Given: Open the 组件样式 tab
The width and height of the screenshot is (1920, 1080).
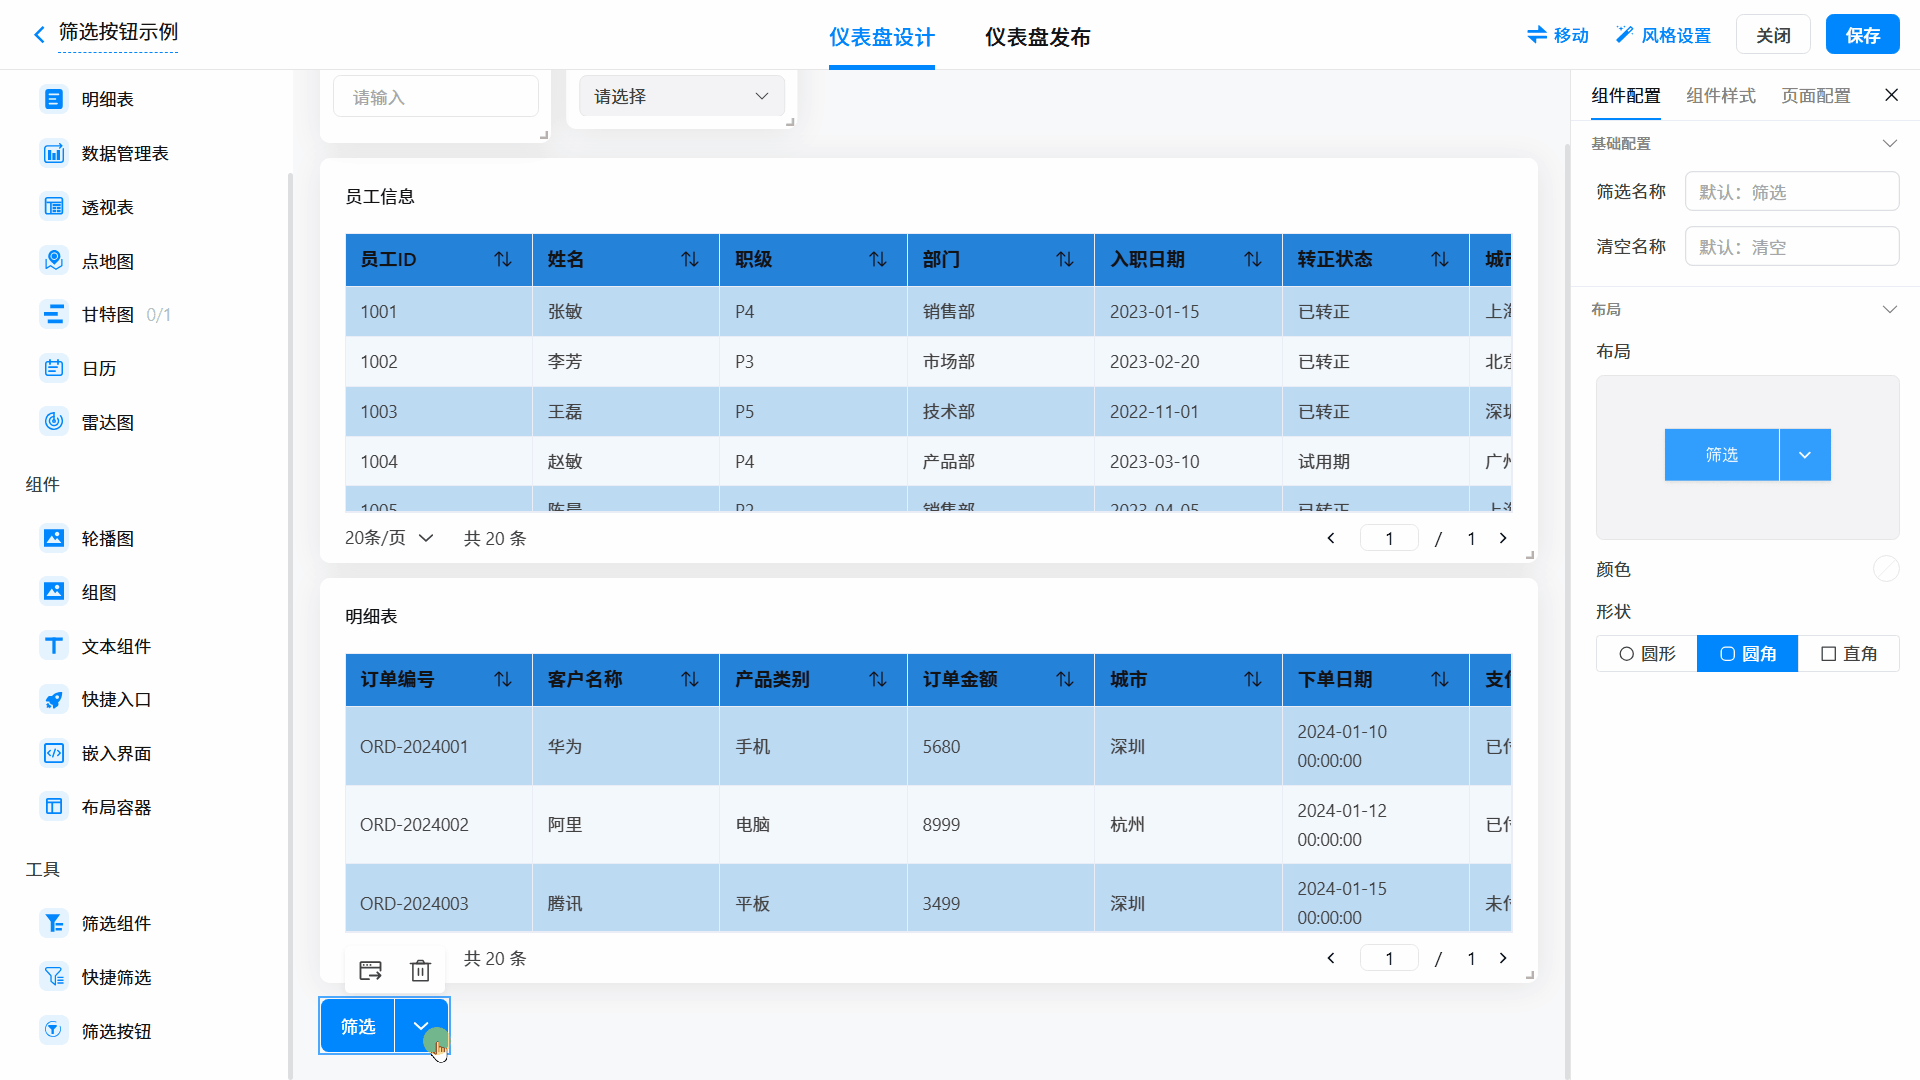Looking at the screenshot, I should (x=1721, y=96).
